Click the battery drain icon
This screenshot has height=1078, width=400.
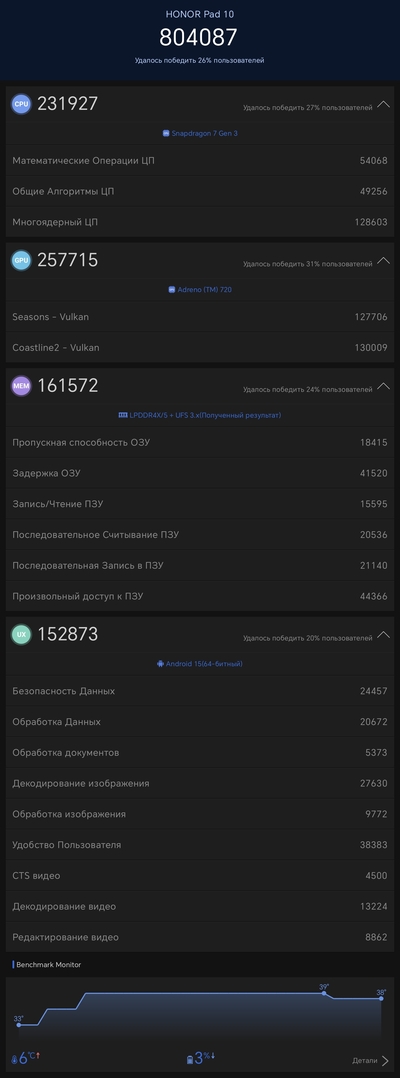click(190, 1060)
